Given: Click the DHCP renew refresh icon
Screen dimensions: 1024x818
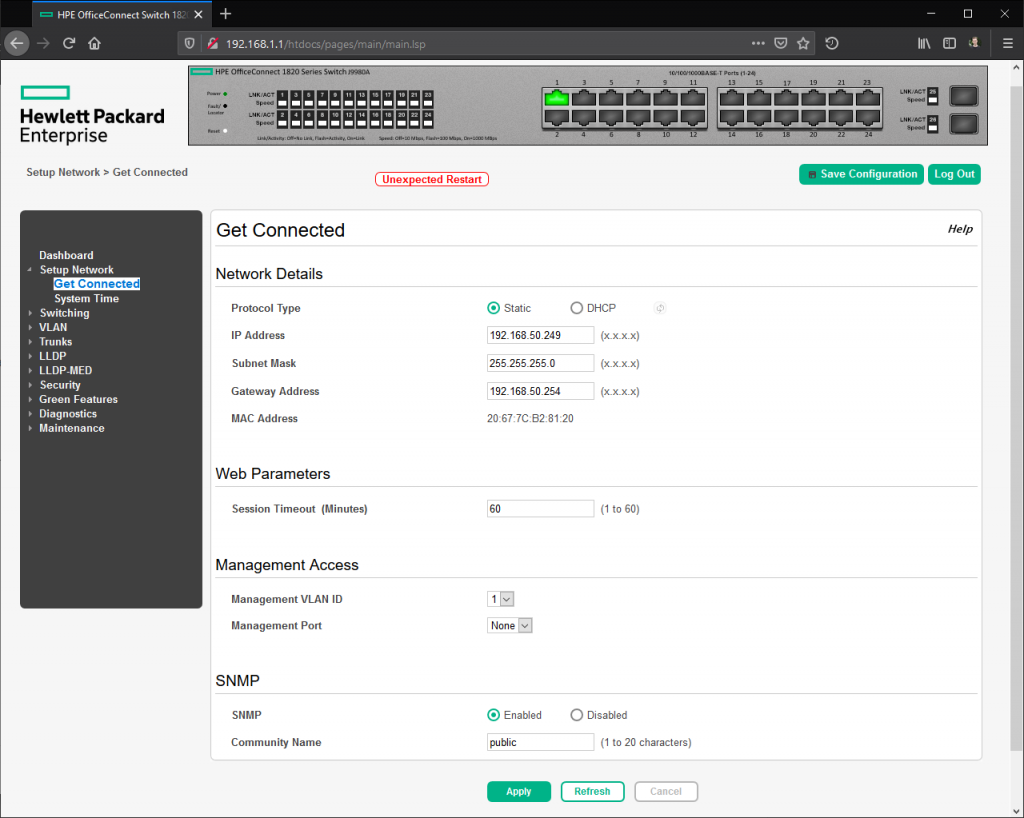Looking at the screenshot, I should click(660, 308).
